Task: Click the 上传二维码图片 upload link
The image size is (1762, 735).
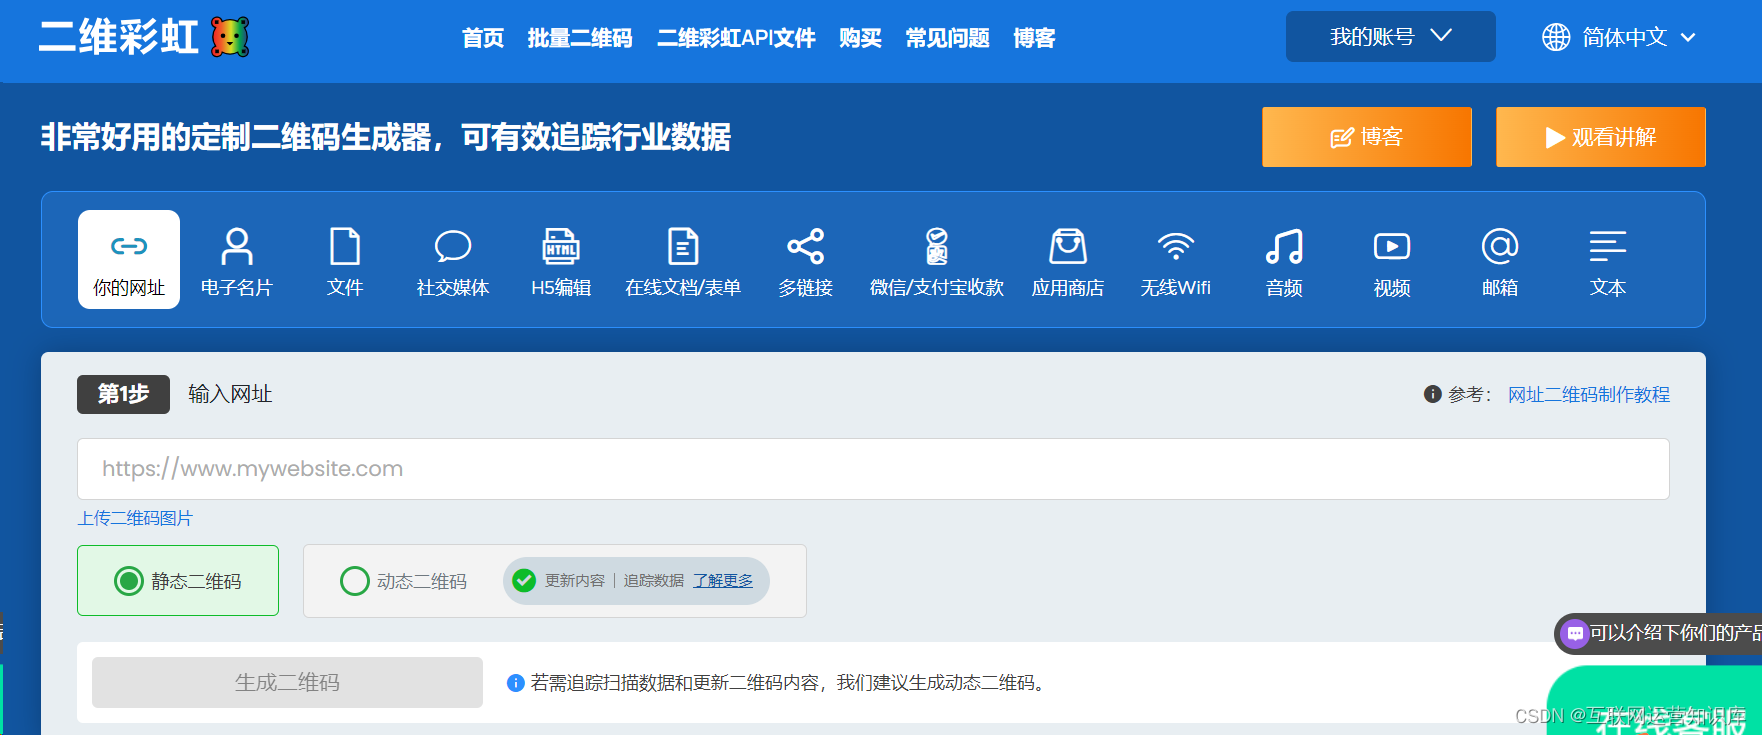Action: 135,518
